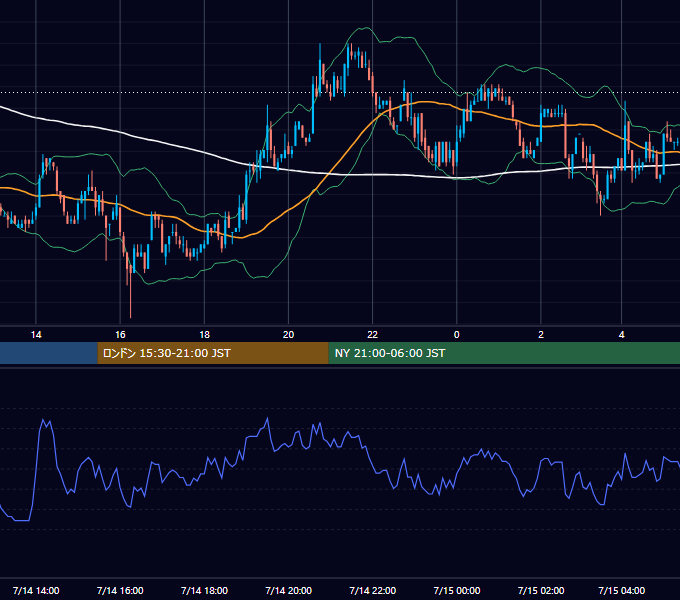Image resolution: width=680 pixels, height=600 pixels.
Task: Click the ロンドン 15:30-21:00 JST session bar
Action: [213, 353]
